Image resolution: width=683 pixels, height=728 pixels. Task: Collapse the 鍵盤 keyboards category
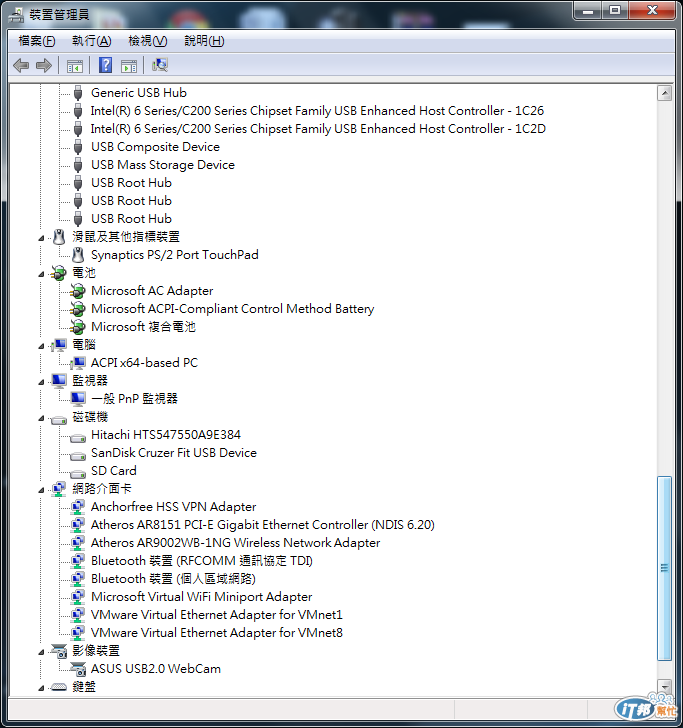[x=41, y=688]
